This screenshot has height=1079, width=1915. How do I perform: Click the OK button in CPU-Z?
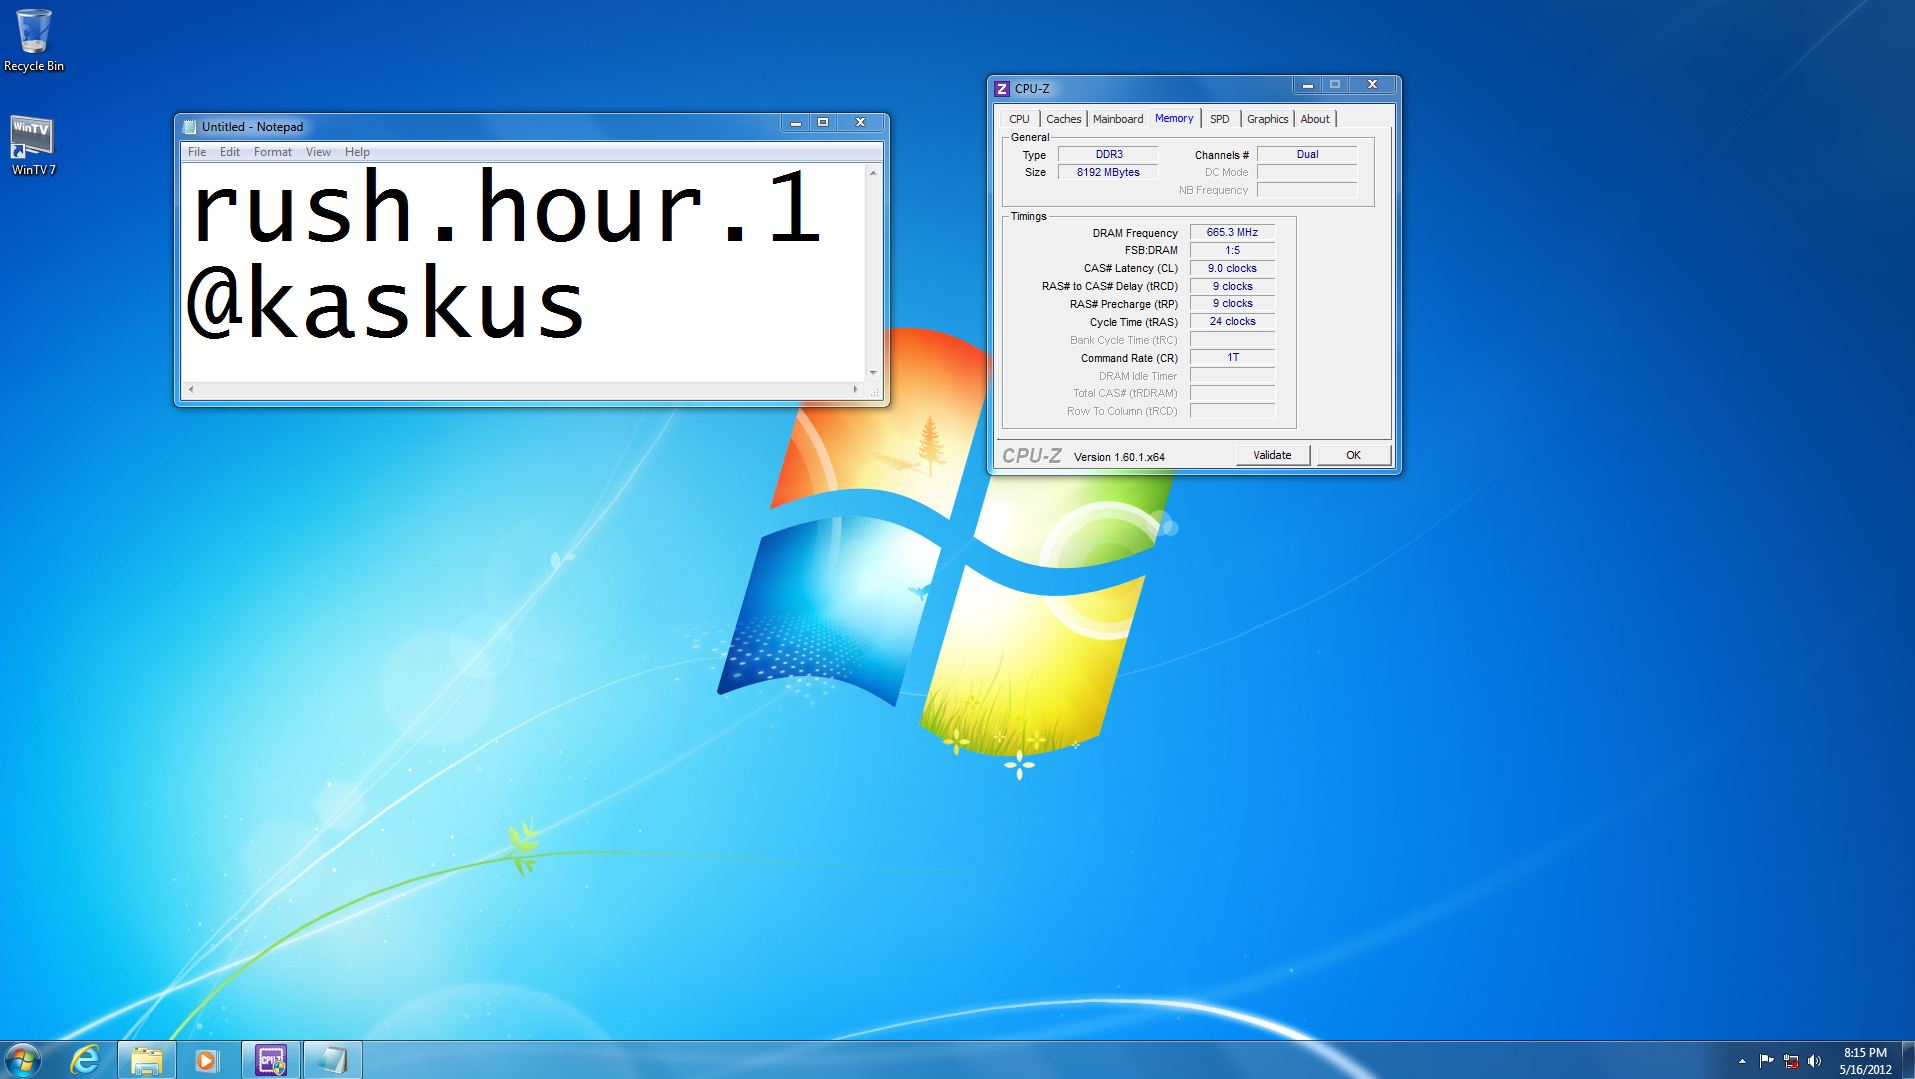(1353, 455)
